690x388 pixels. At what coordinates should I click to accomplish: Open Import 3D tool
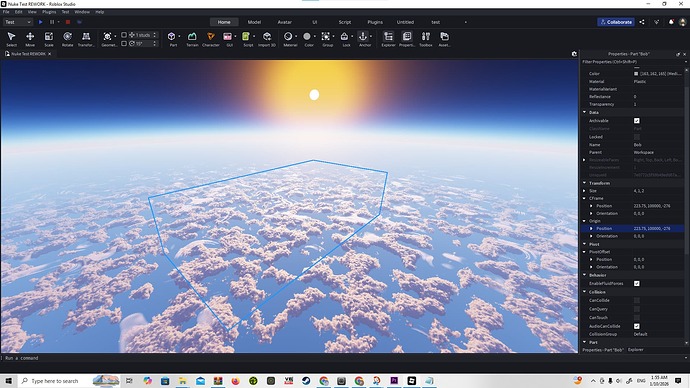[x=267, y=39]
